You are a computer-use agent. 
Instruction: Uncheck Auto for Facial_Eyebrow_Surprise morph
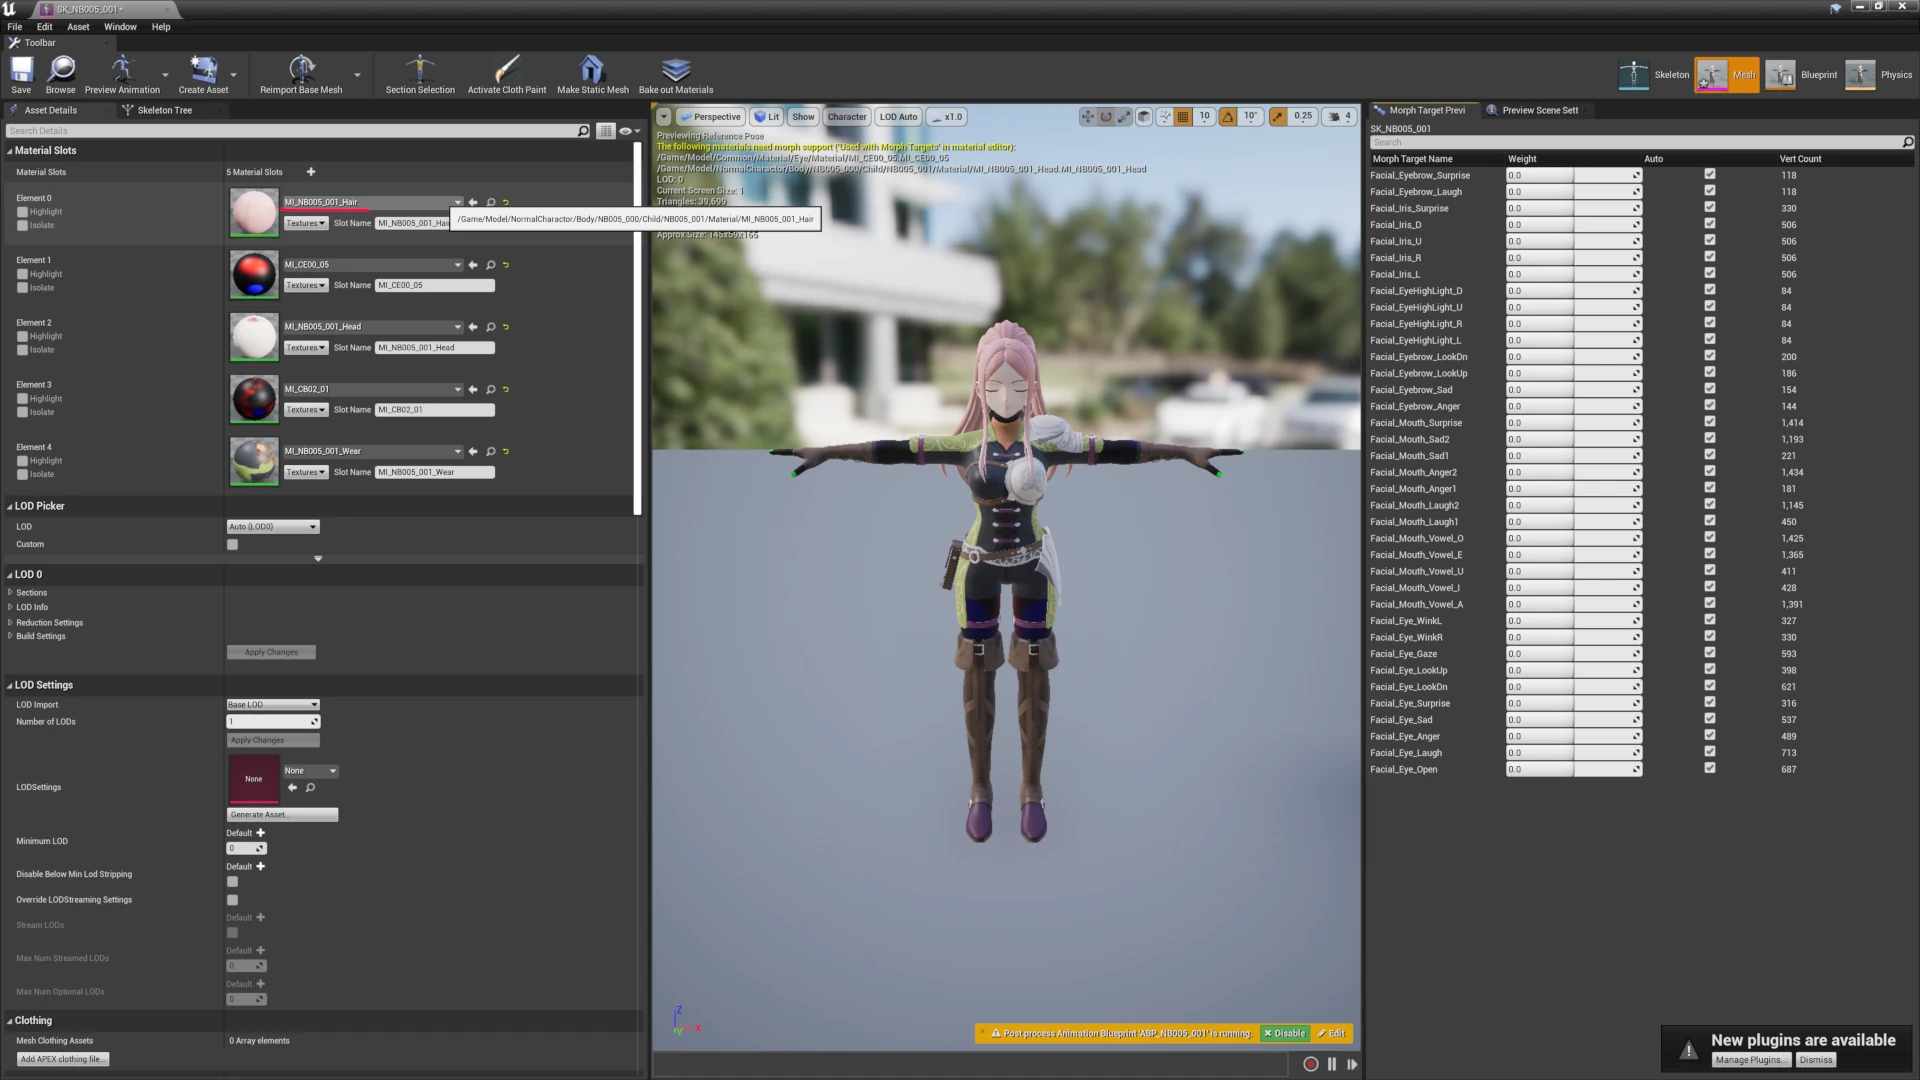pos(1710,174)
